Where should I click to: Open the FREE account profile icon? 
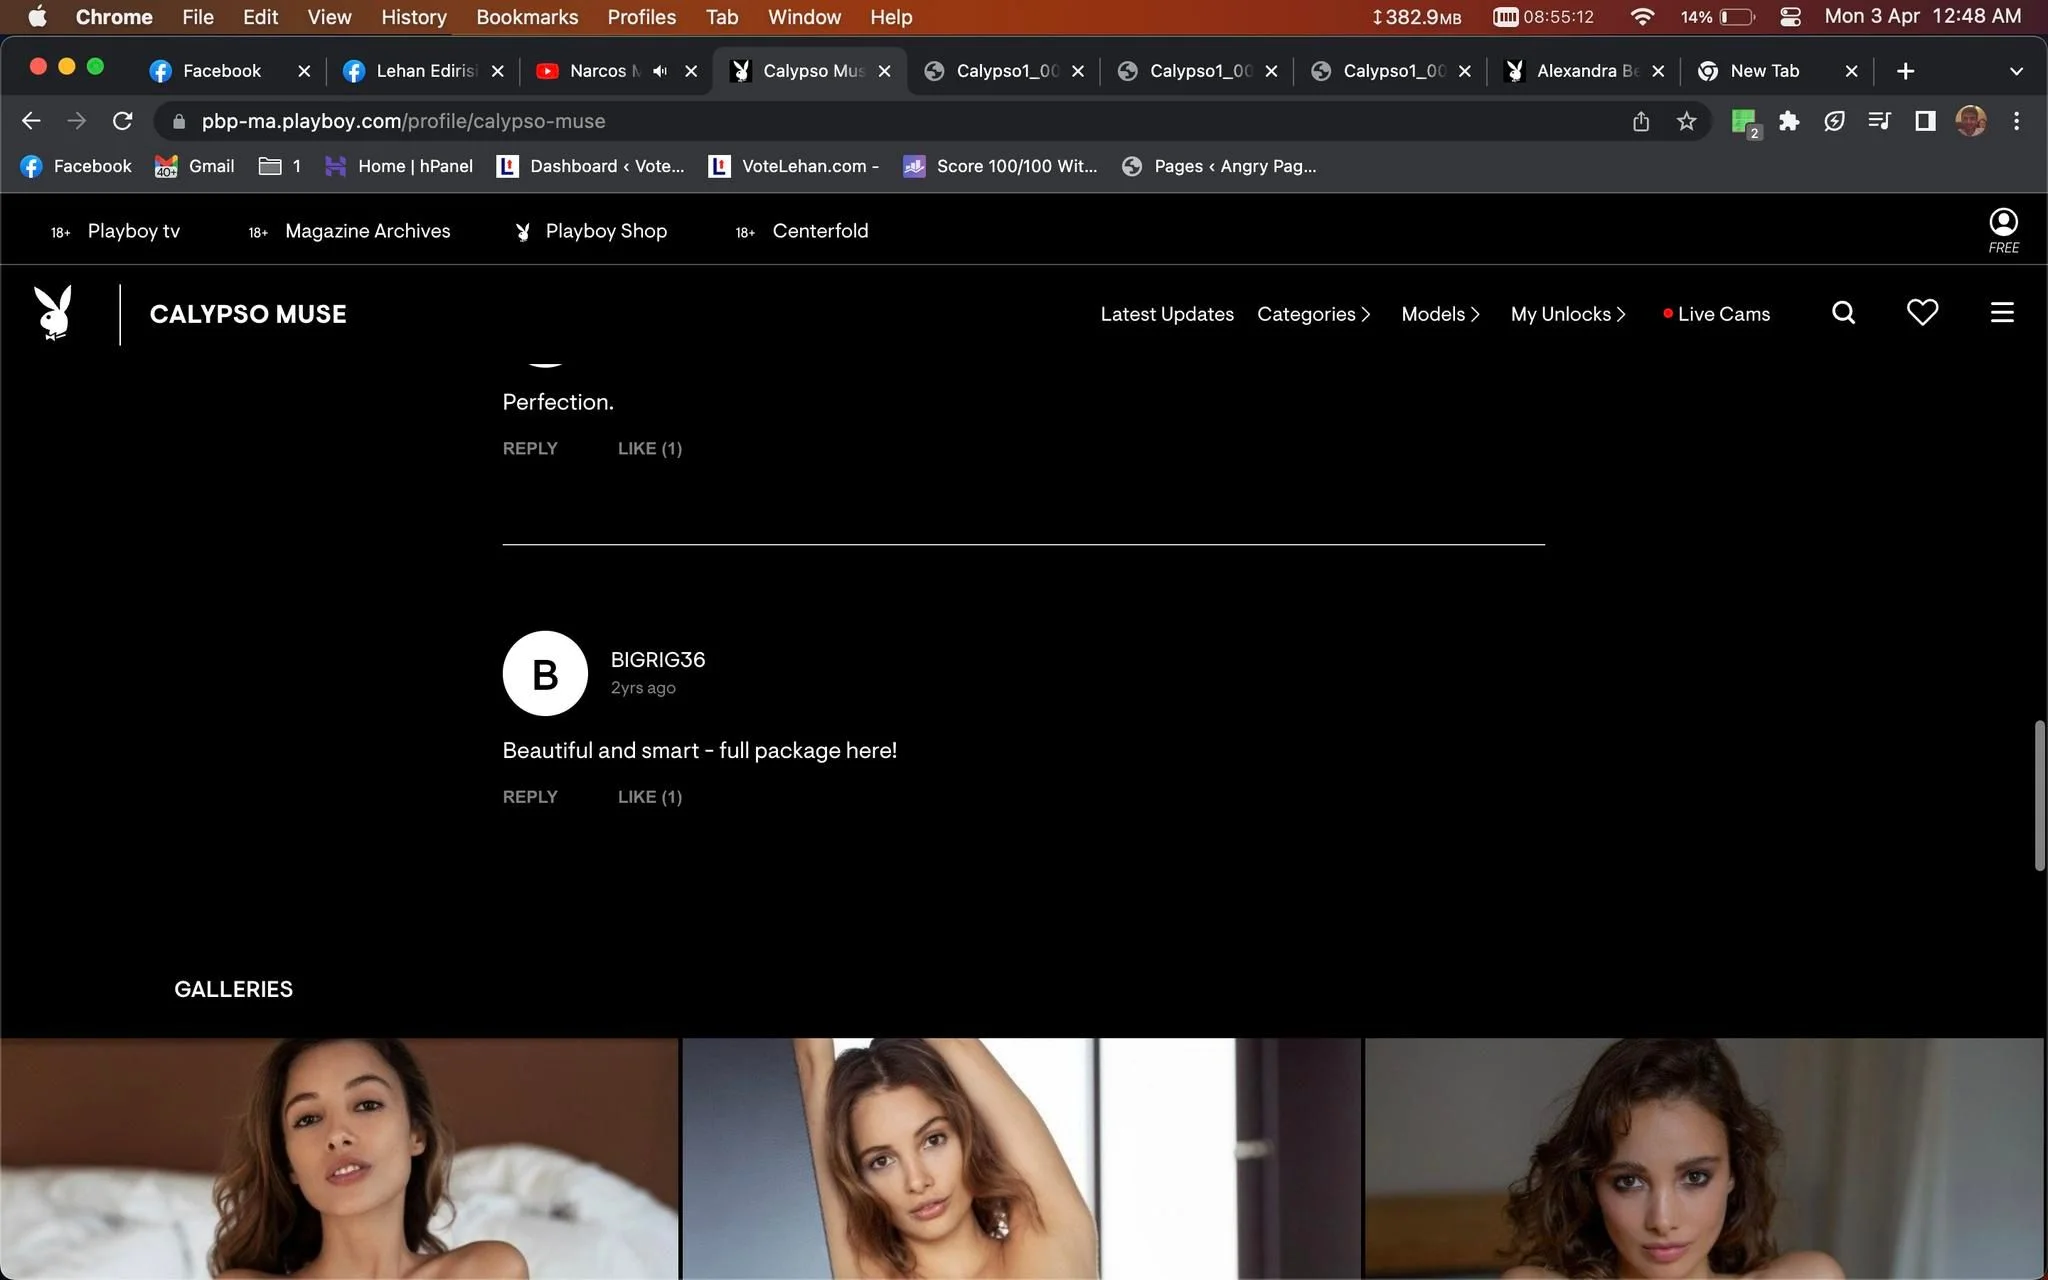(2003, 230)
